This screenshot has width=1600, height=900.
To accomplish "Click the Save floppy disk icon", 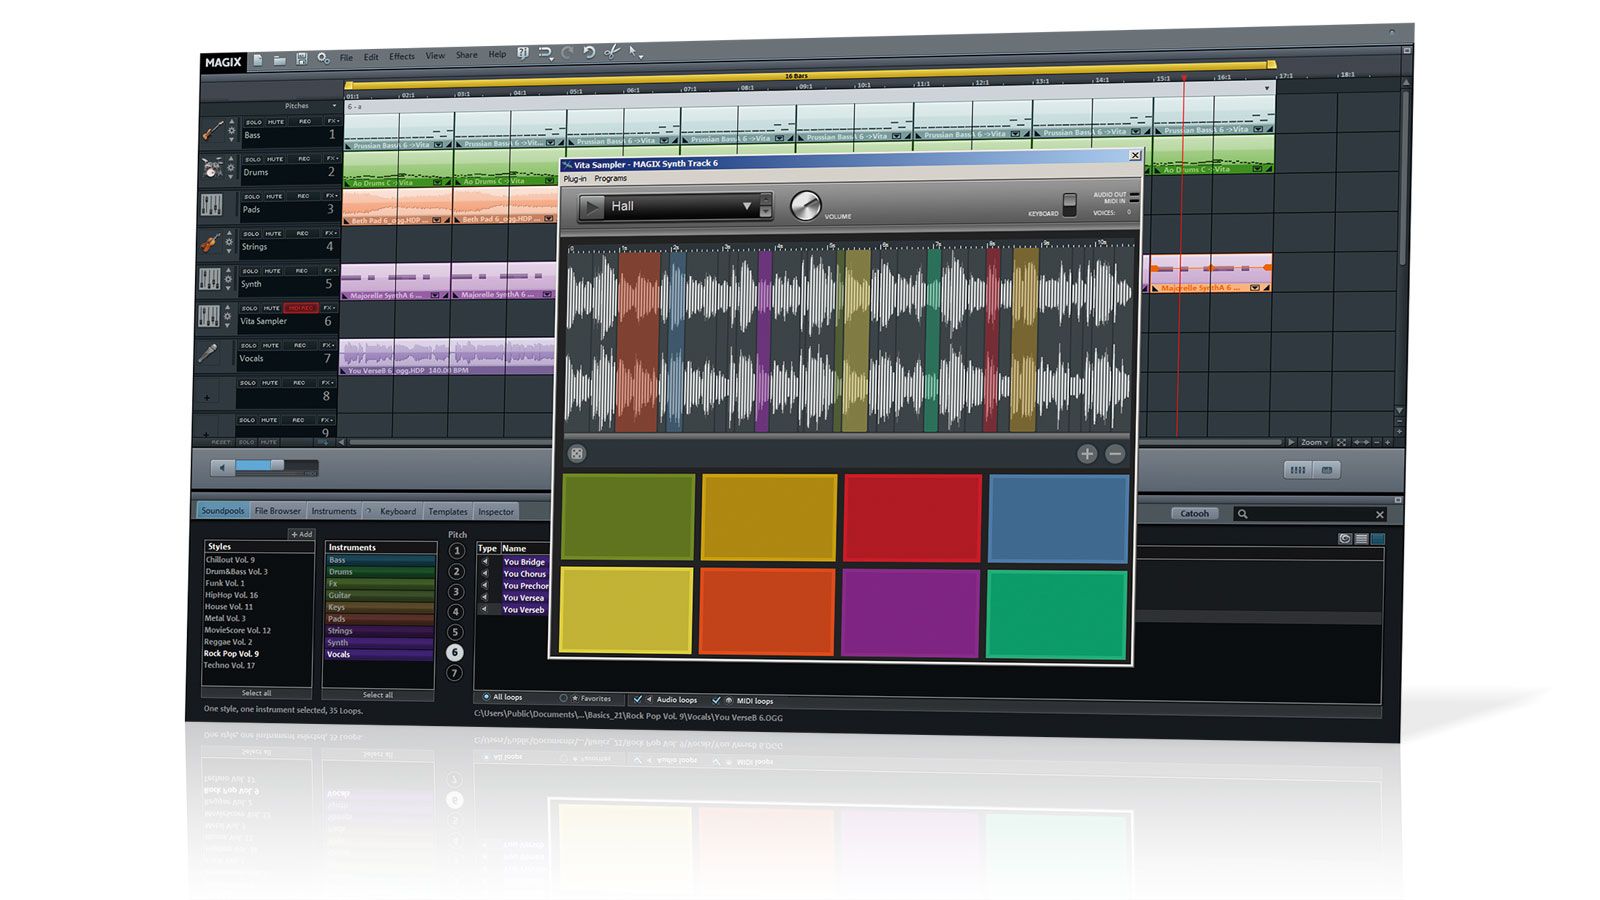I will click(301, 59).
